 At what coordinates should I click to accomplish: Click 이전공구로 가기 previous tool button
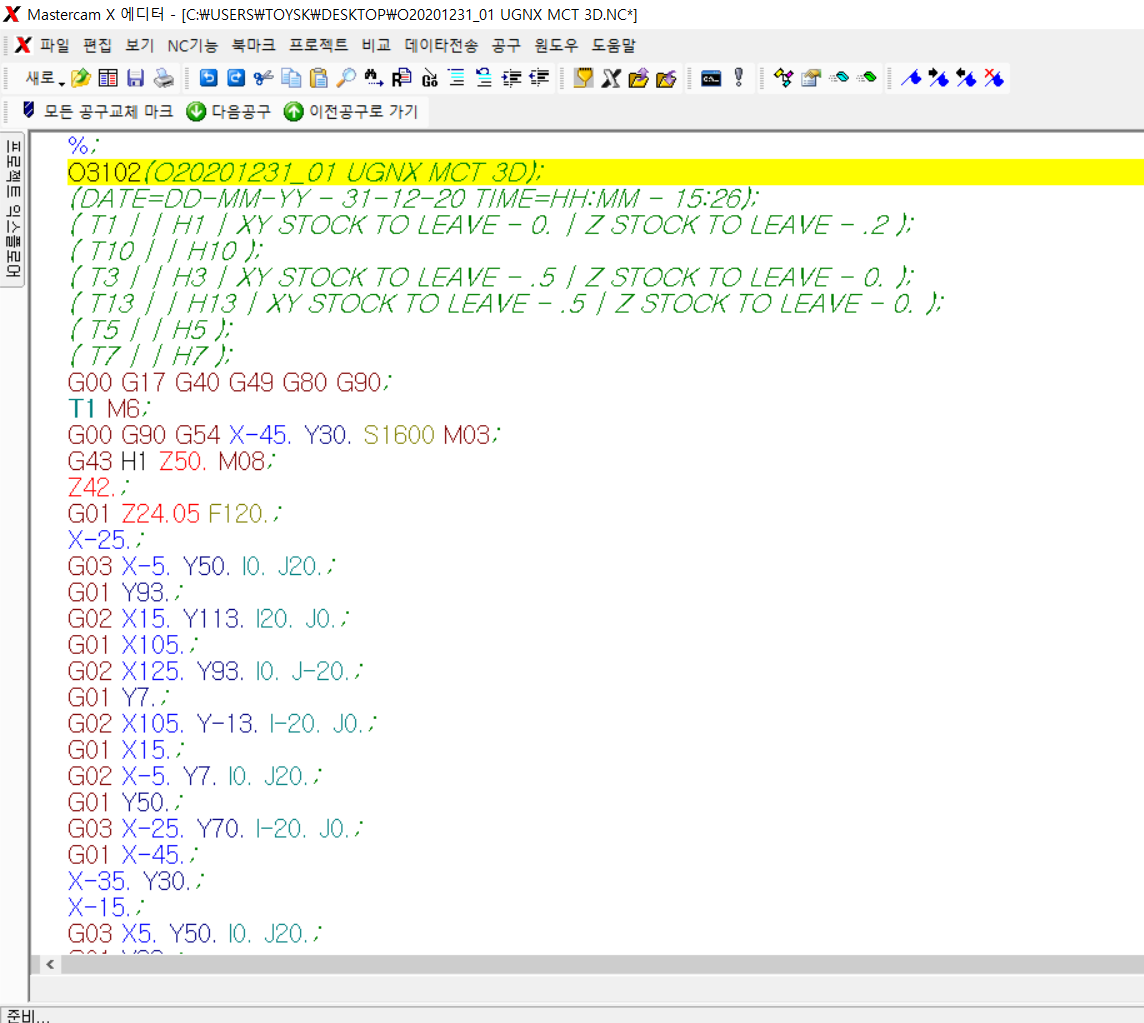(351, 111)
